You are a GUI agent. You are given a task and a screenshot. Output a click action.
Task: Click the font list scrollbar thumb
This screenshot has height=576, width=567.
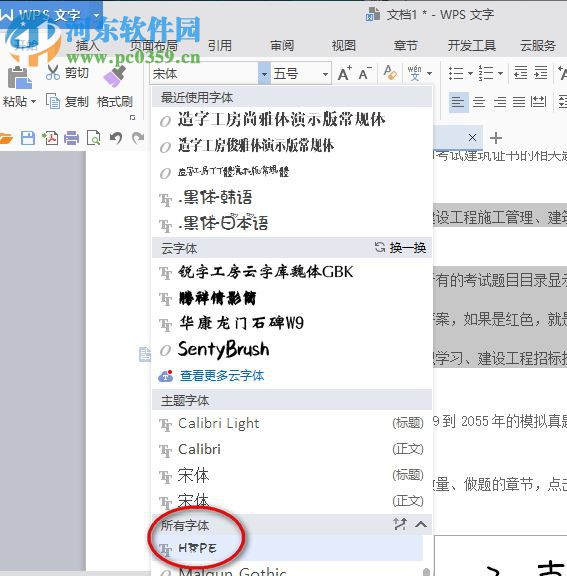tap(426, 572)
